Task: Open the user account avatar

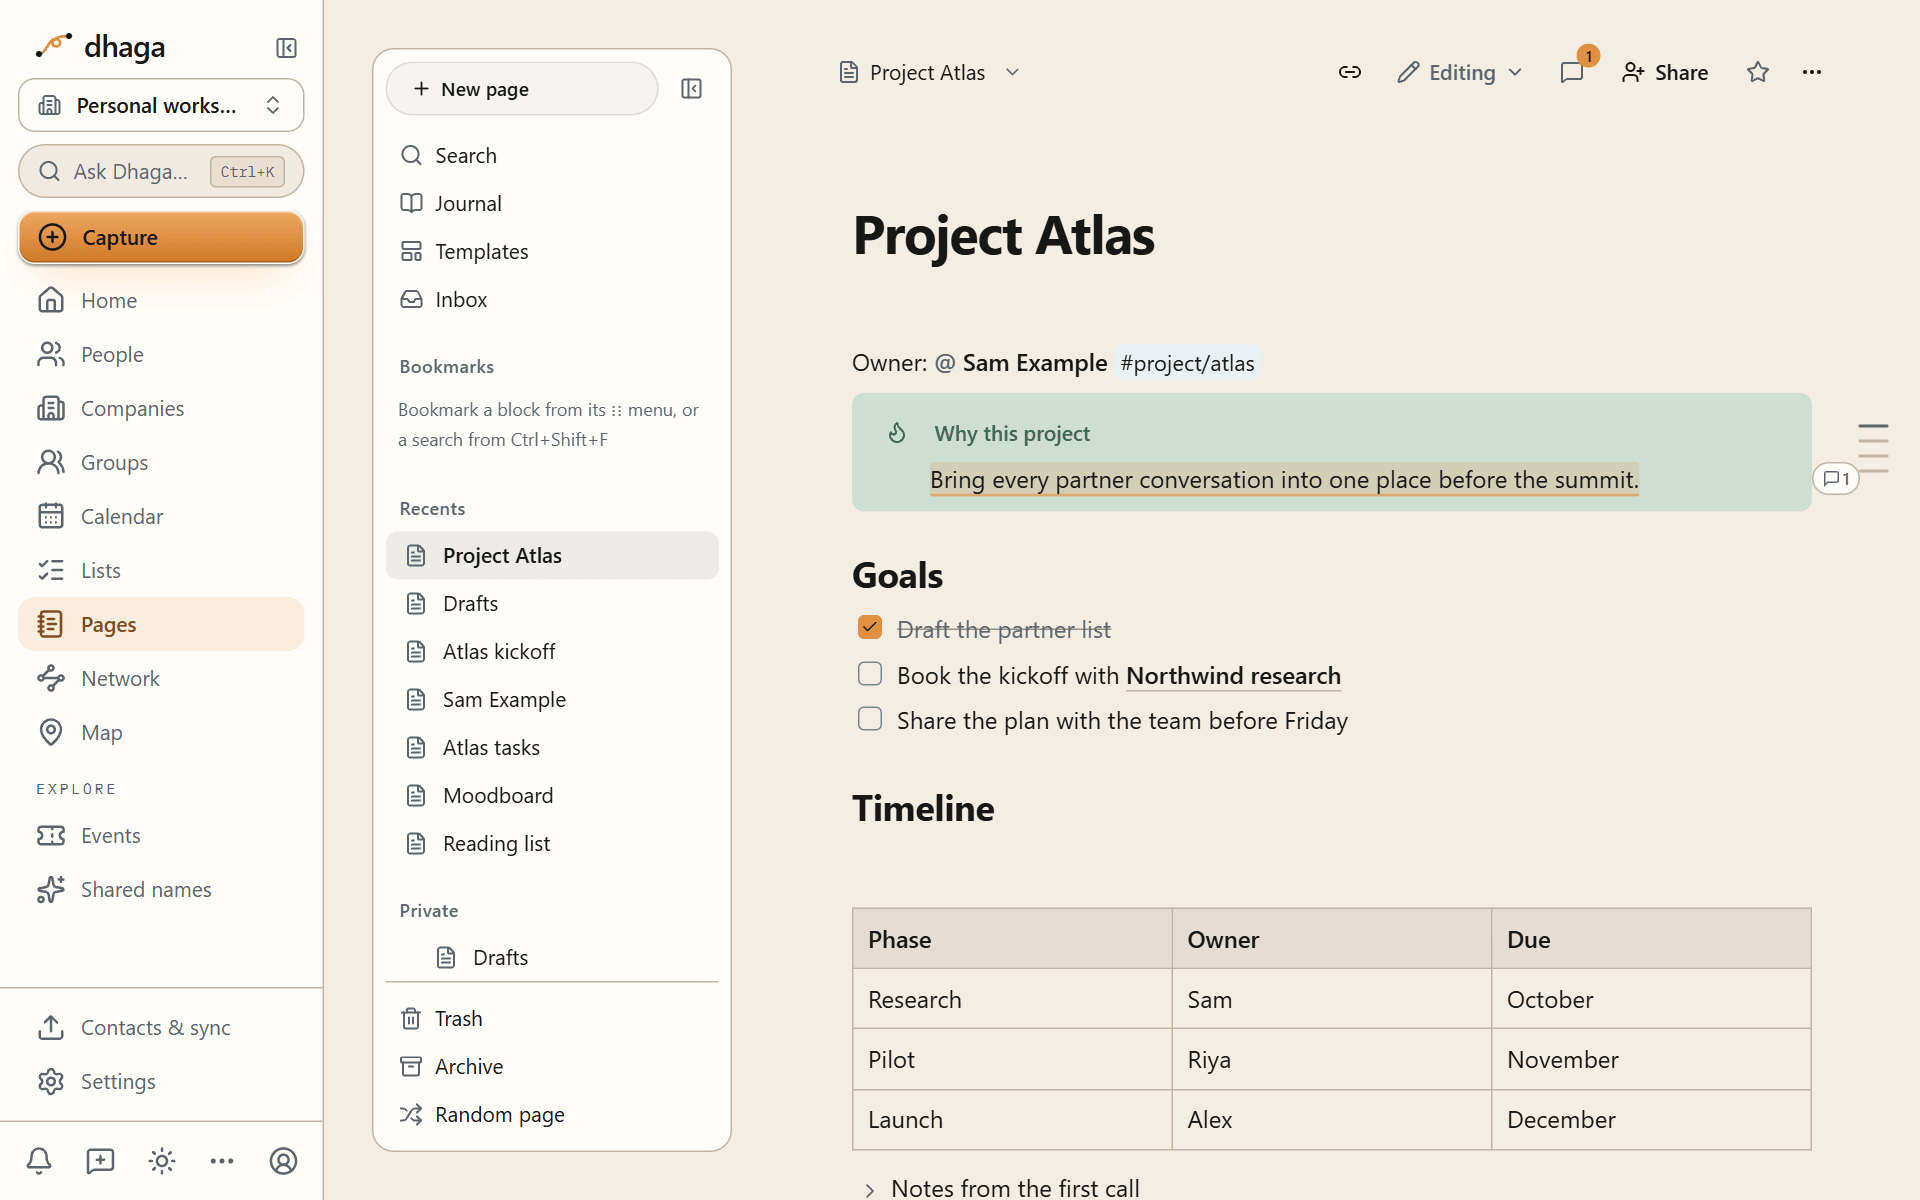Action: (x=284, y=1161)
